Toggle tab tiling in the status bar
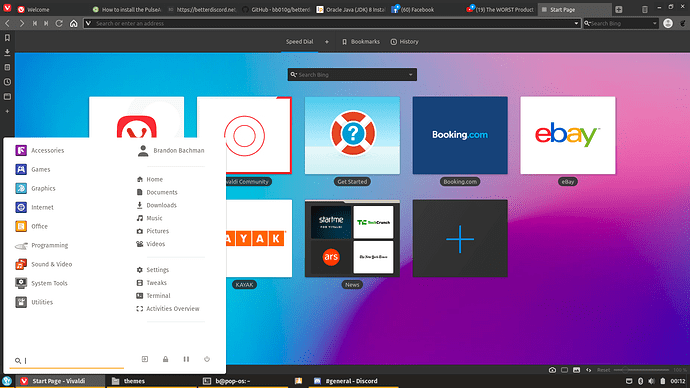 pos(565,370)
